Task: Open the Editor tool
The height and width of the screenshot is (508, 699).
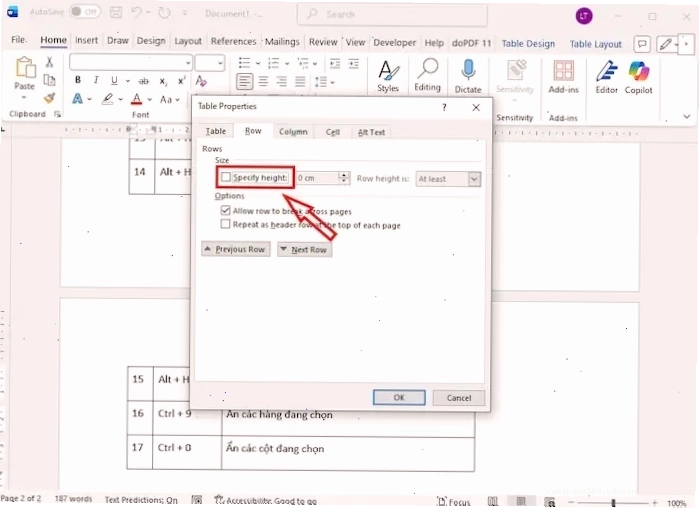Action: 607,77
